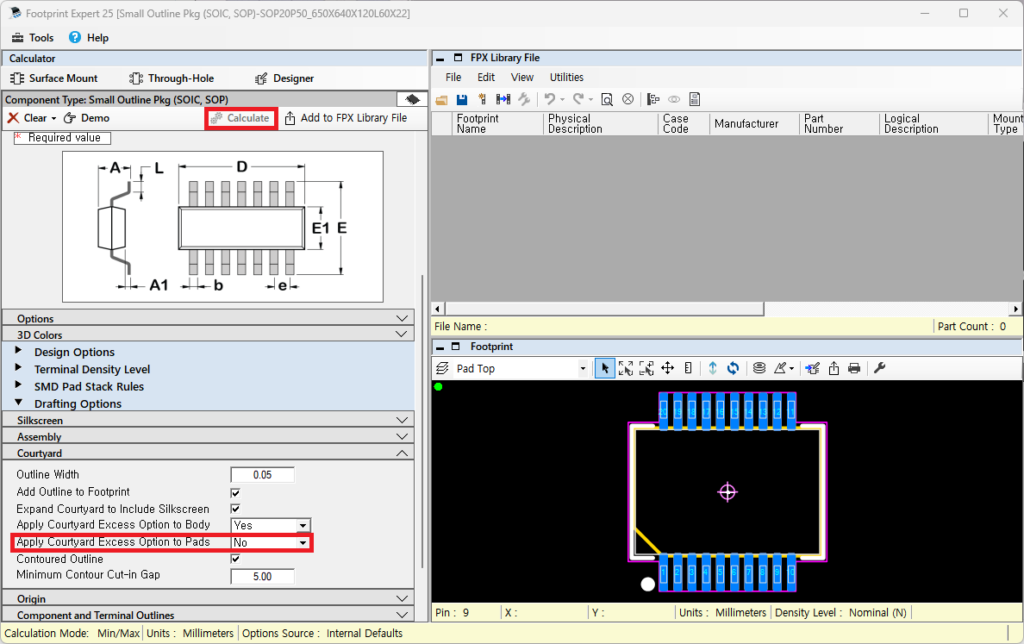
Task: Click the print icon in Footprint toolbar
Action: coord(854,368)
